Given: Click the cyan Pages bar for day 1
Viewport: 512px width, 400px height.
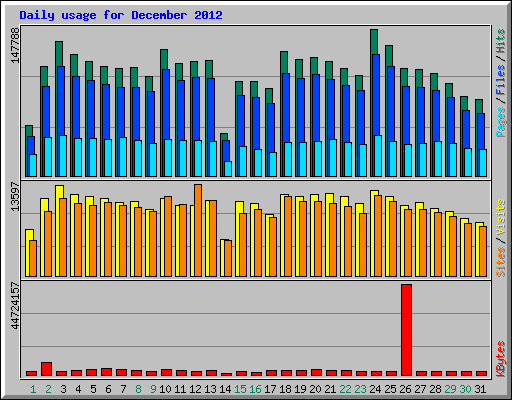Looking at the screenshot, I should (33, 165).
